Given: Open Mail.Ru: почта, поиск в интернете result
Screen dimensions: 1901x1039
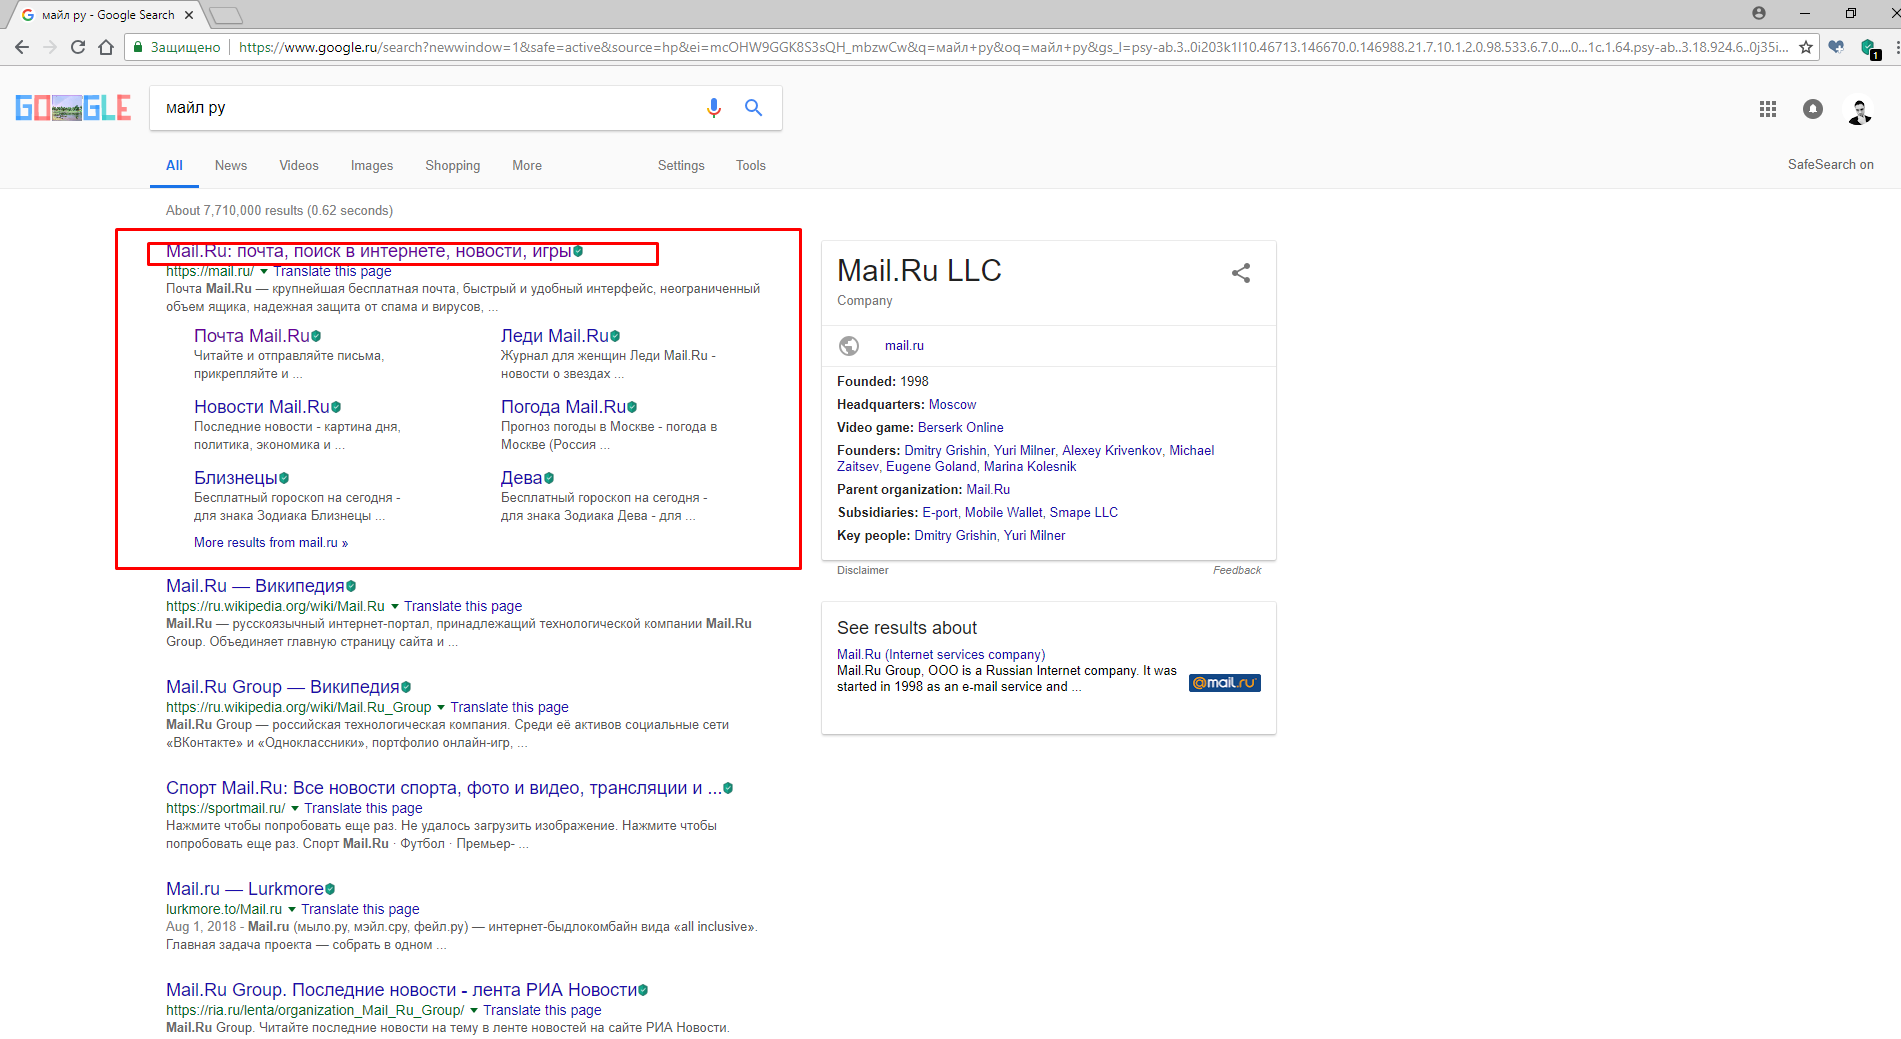Looking at the screenshot, I should point(368,251).
